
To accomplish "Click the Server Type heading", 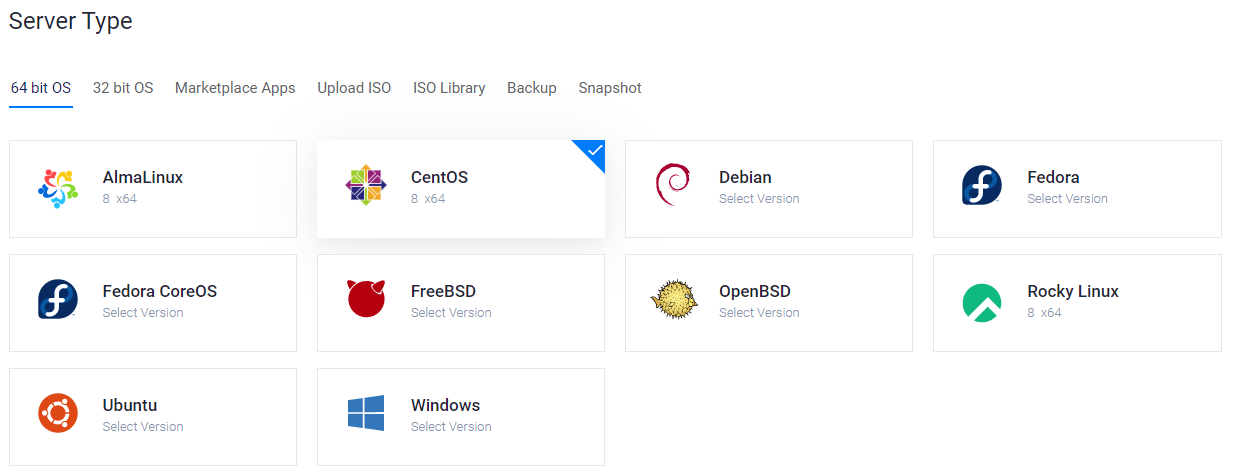I will point(71,21).
